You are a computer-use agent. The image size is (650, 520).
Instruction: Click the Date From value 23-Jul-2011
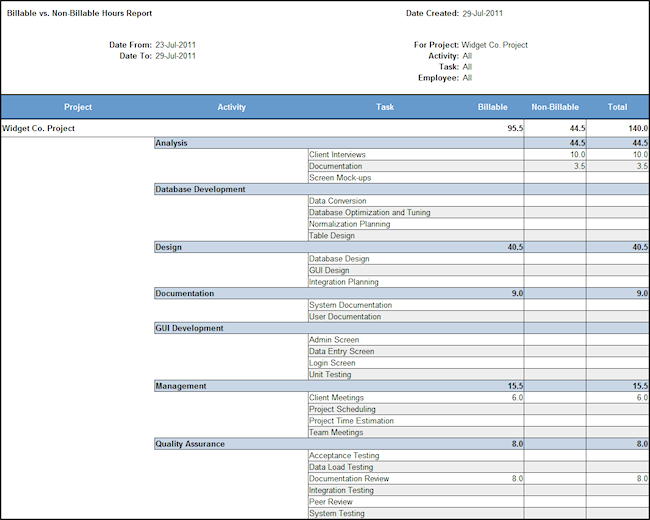click(175, 45)
